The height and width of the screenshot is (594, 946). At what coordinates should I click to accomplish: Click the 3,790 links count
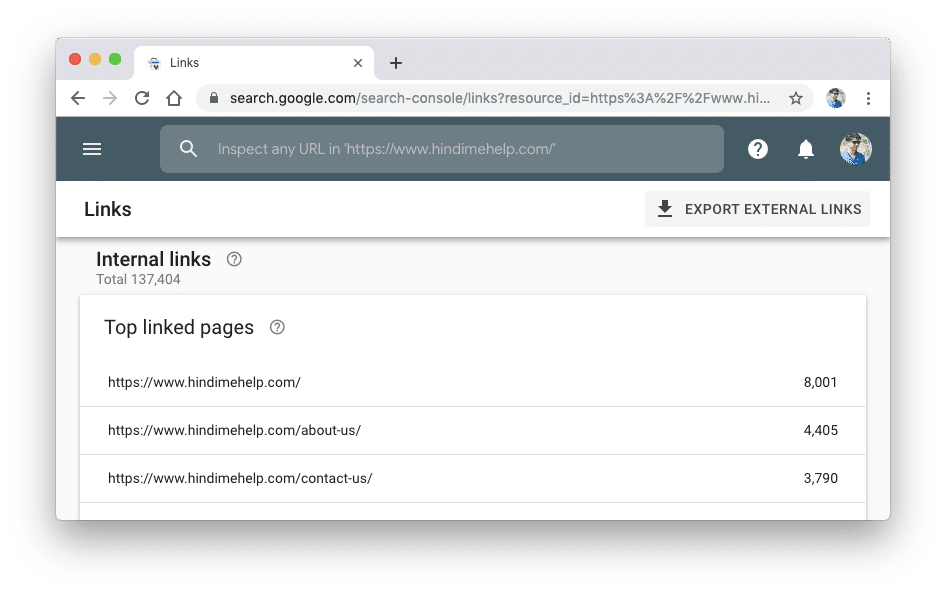(x=821, y=478)
